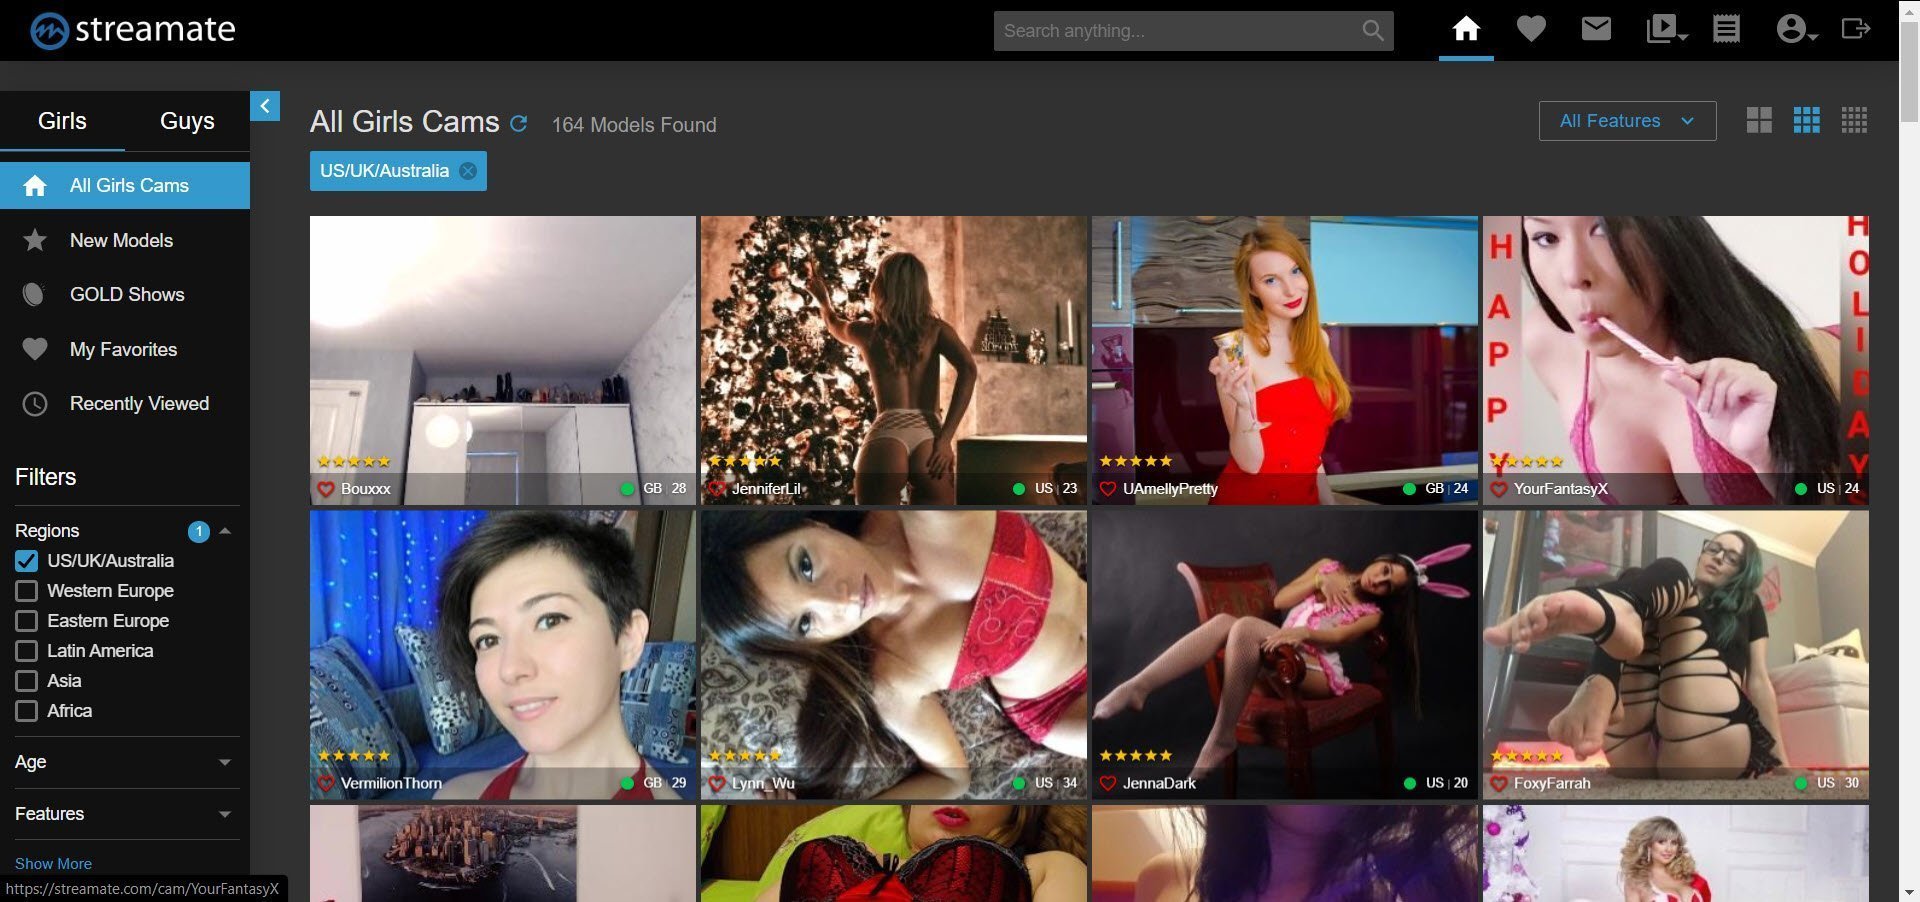
Task: Uncheck the US/UK/Australia region checkbox
Action: (27, 561)
